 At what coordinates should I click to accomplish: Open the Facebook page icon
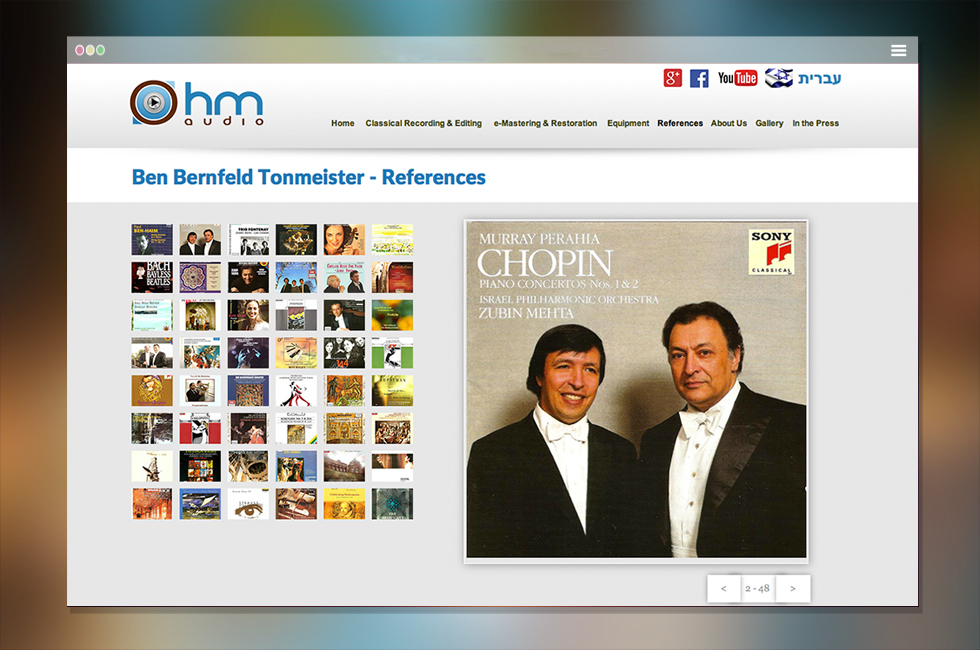(699, 78)
